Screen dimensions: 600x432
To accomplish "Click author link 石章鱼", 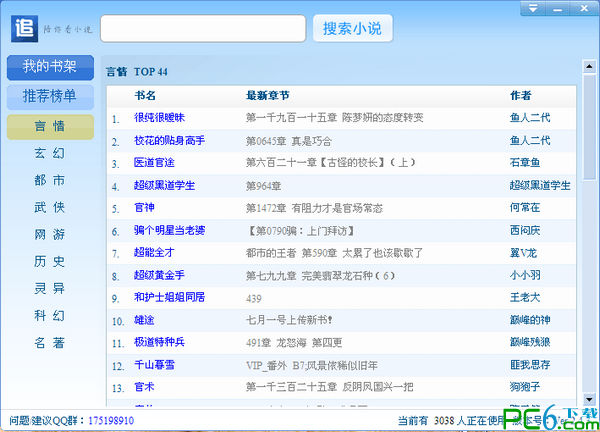I will (x=524, y=163).
